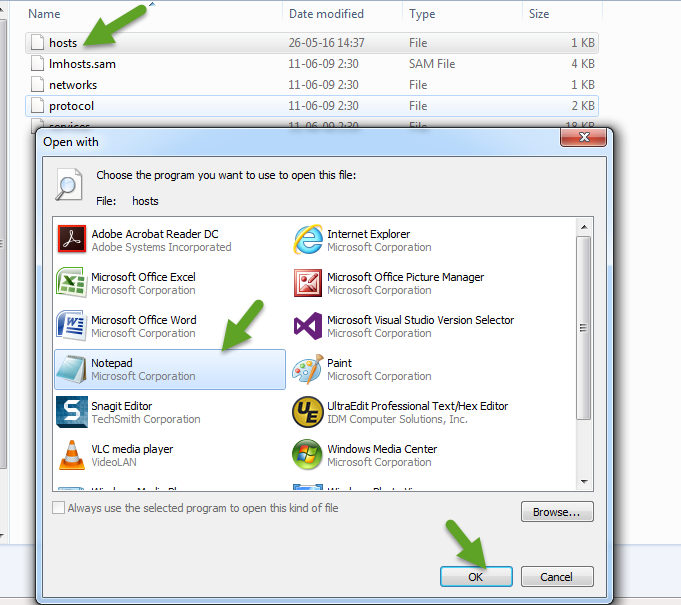The width and height of the screenshot is (681, 605).
Task: Click the program list scrollbar thumb
Action: click(x=584, y=328)
